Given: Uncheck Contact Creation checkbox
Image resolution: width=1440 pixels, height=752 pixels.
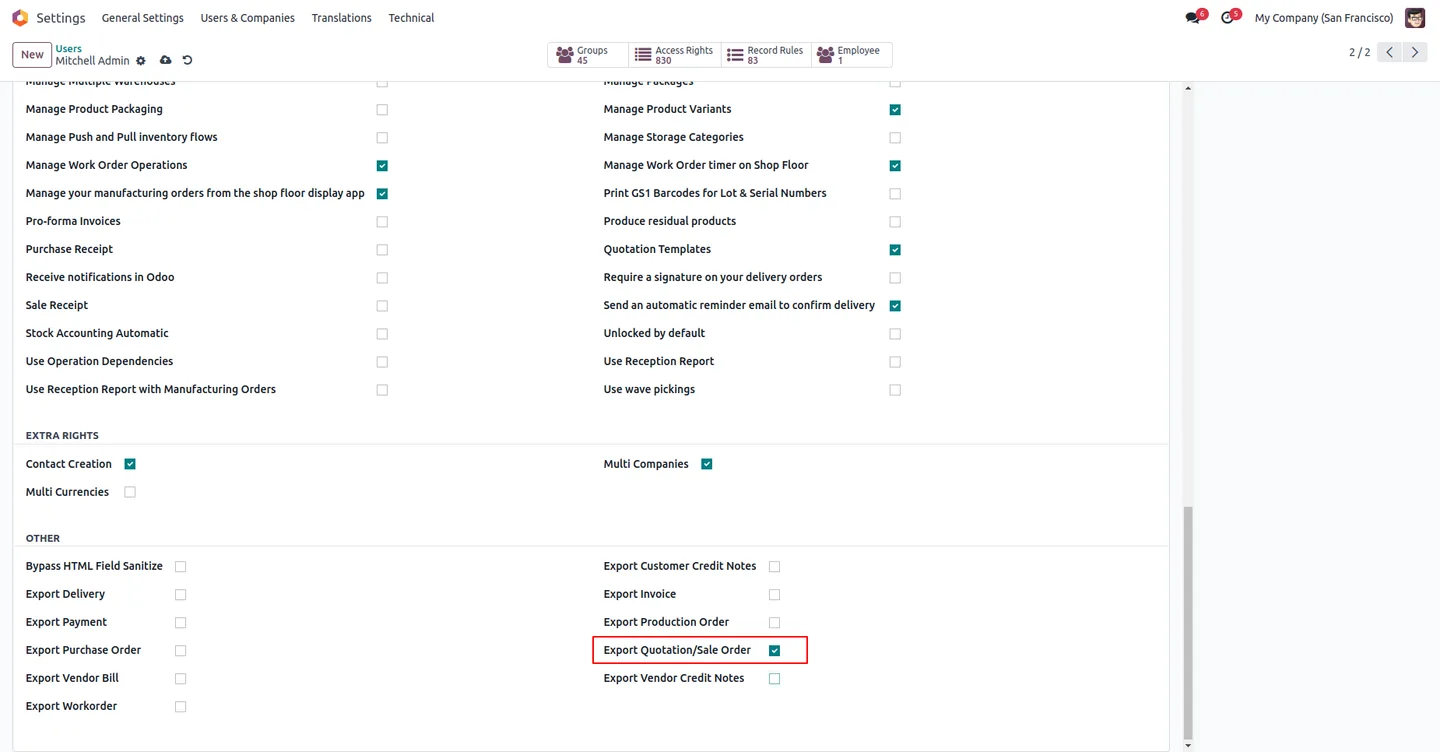Looking at the screenshot, I should click(x=130, y=464).
